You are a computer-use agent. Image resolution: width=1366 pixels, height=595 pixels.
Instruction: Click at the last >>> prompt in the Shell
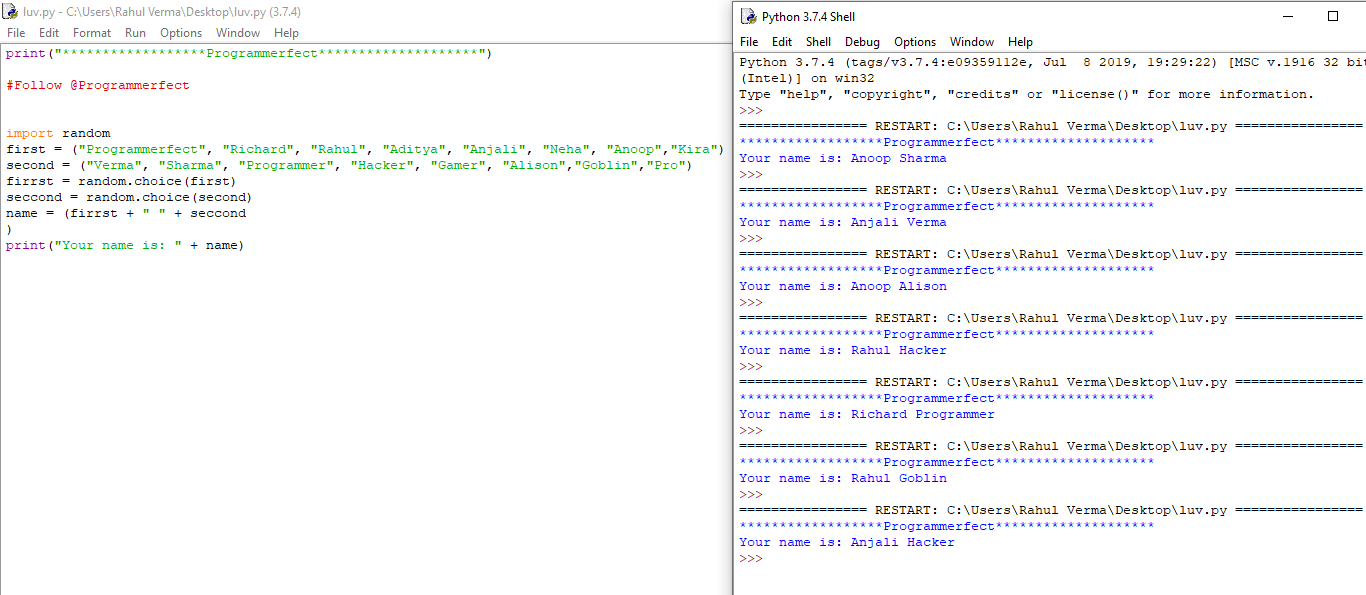pyautogui.click(x=749, y=558)
